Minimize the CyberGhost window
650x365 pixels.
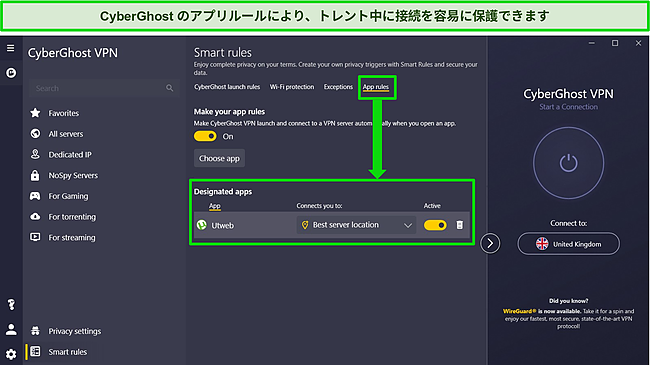click(x=592, y=43)
